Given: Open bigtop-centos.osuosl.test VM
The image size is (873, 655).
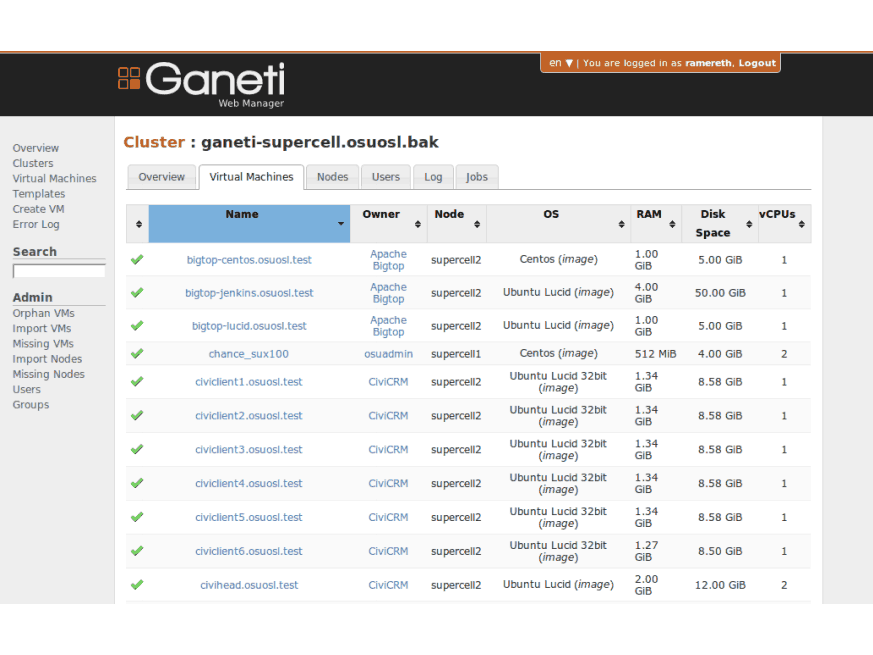Looking at the screenshot, I should click(x=249, y=260).
